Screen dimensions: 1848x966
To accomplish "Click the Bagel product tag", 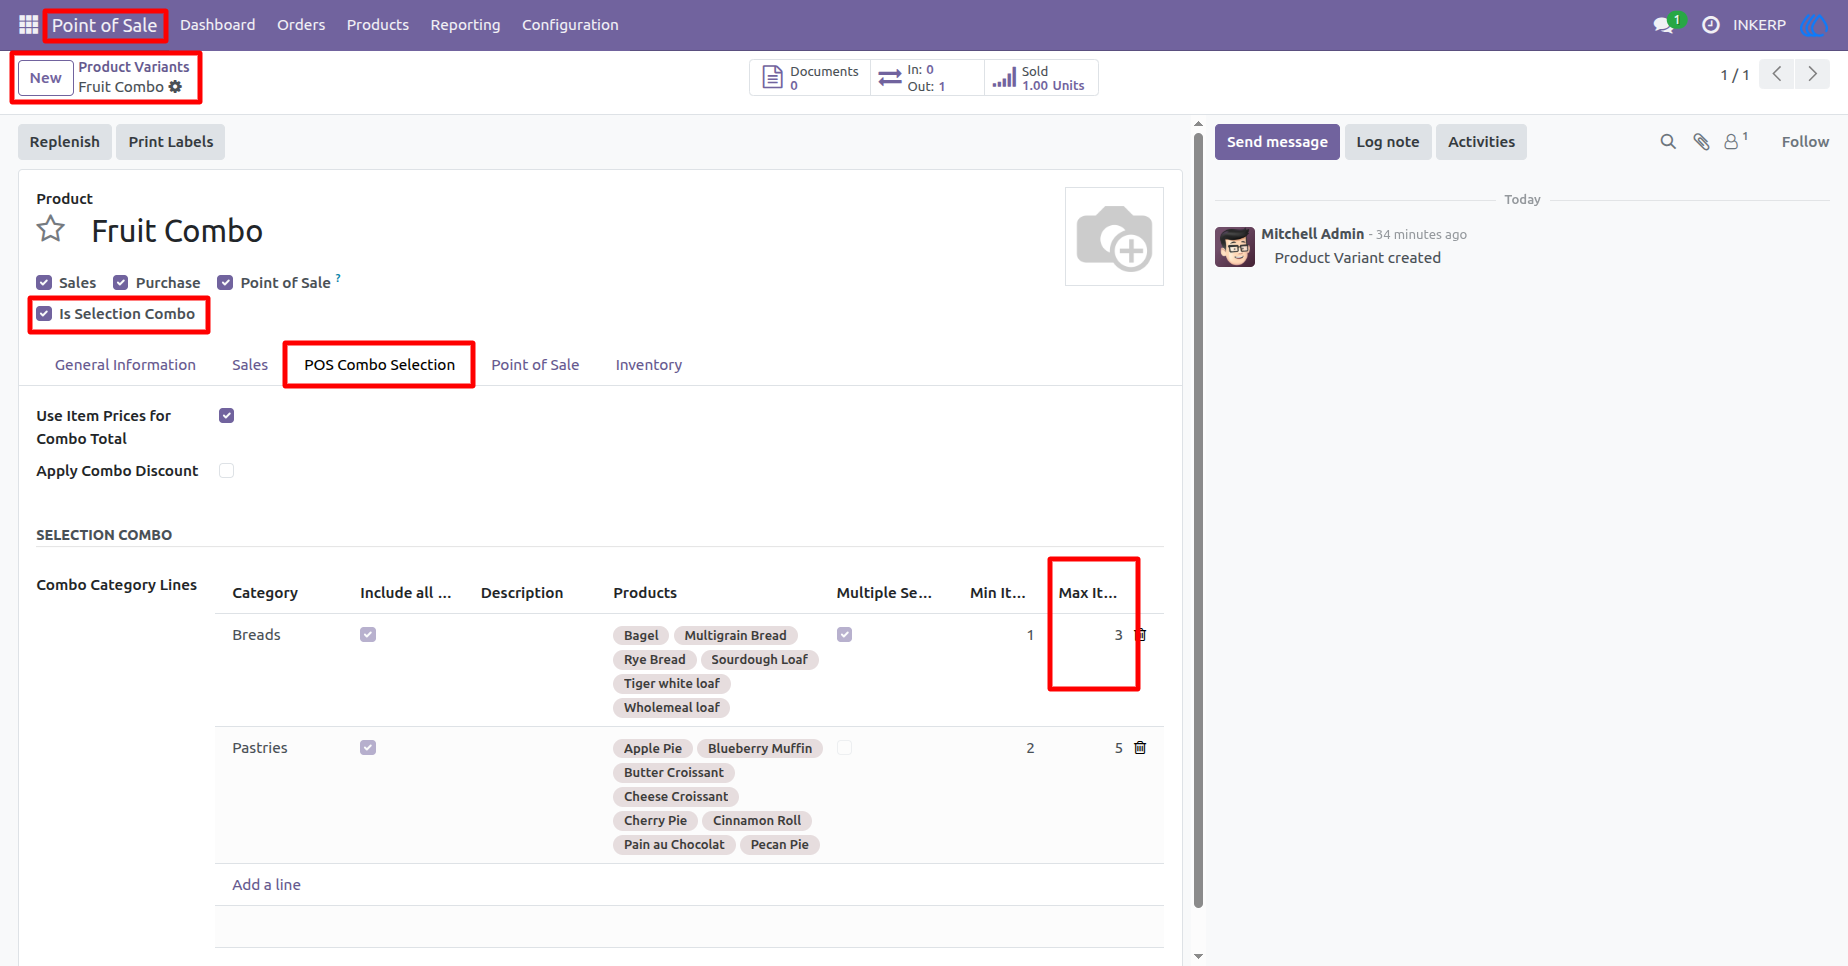I will (x=641, y=635).
